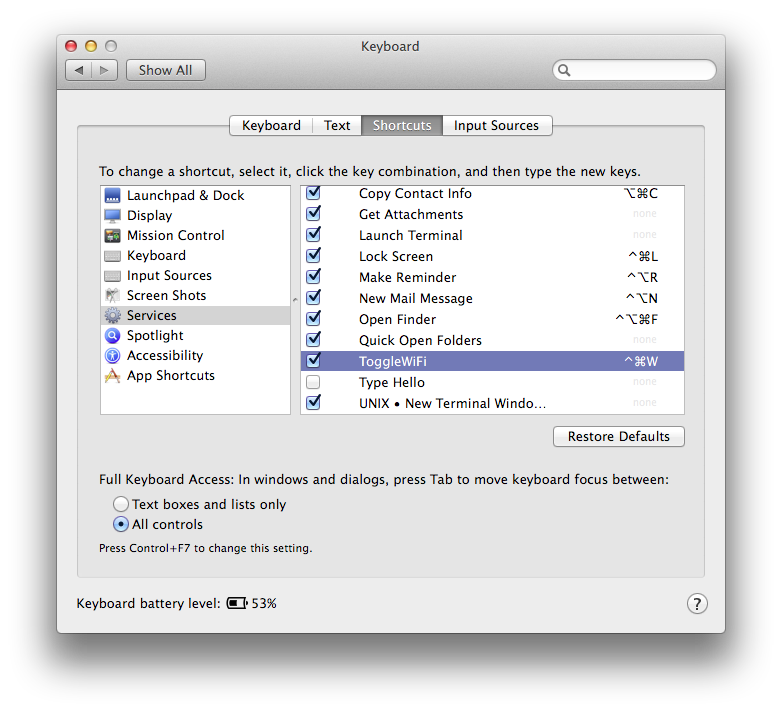Viewport: 782px width, 712px height.
Task: Select the Shortcuts tab
Action: [402, 125]
